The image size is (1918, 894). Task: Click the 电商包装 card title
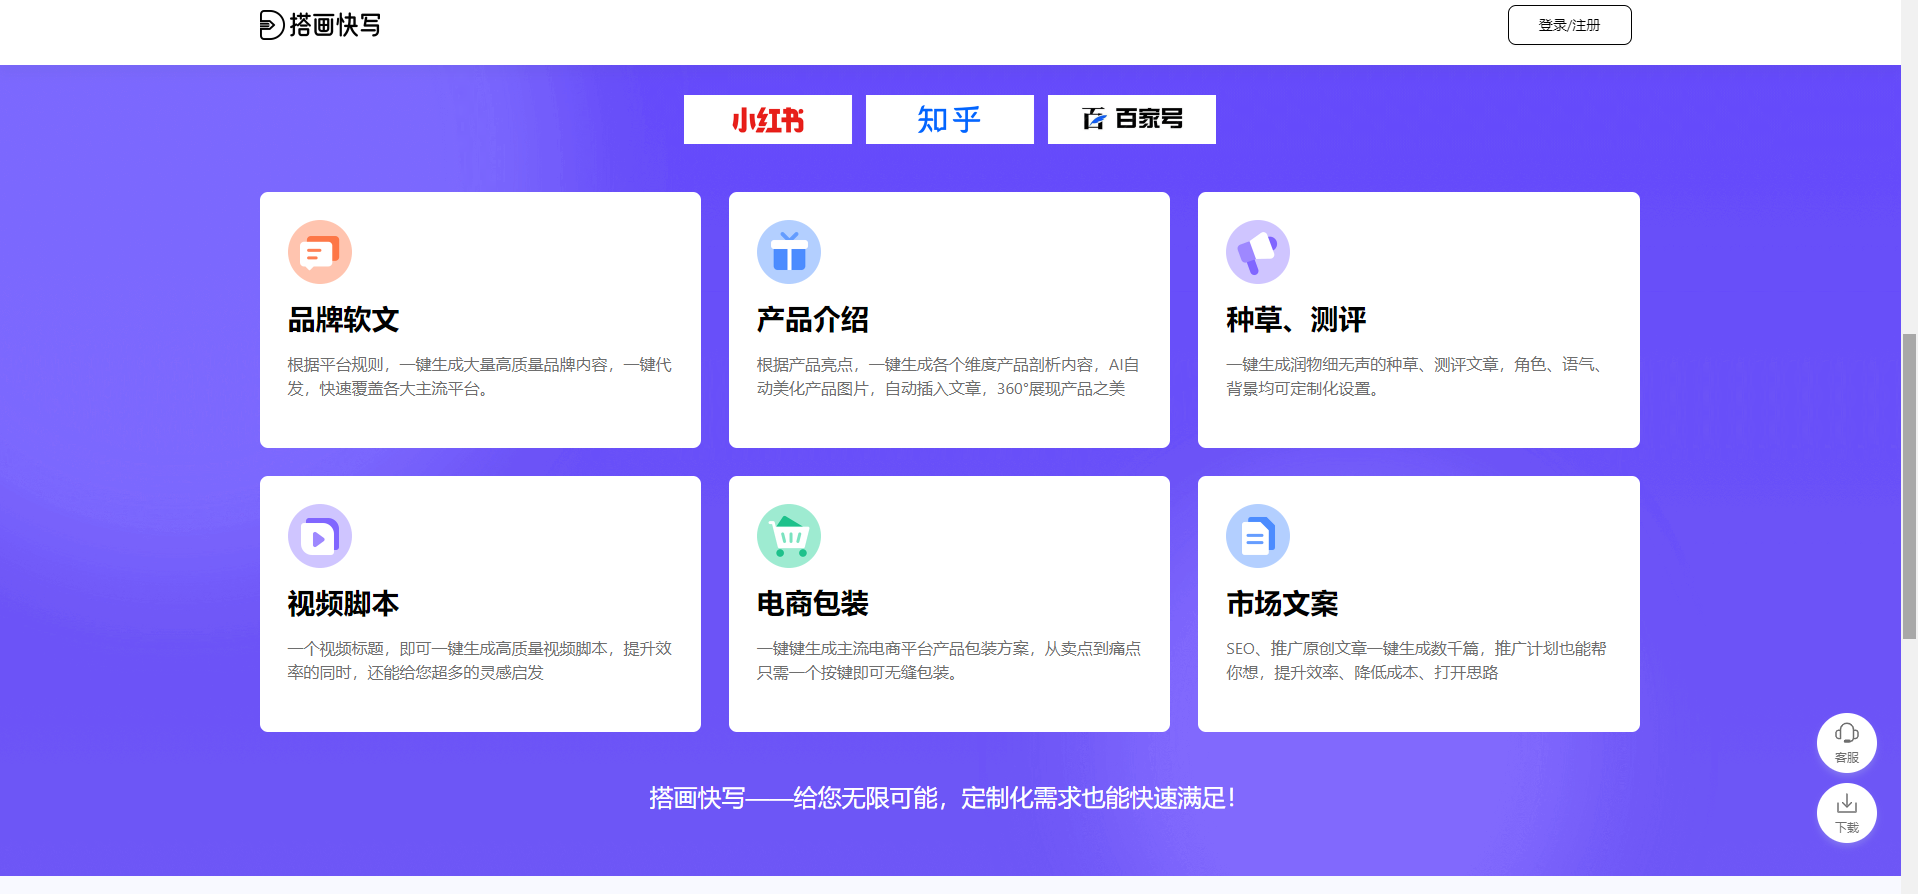pos(813,604)
